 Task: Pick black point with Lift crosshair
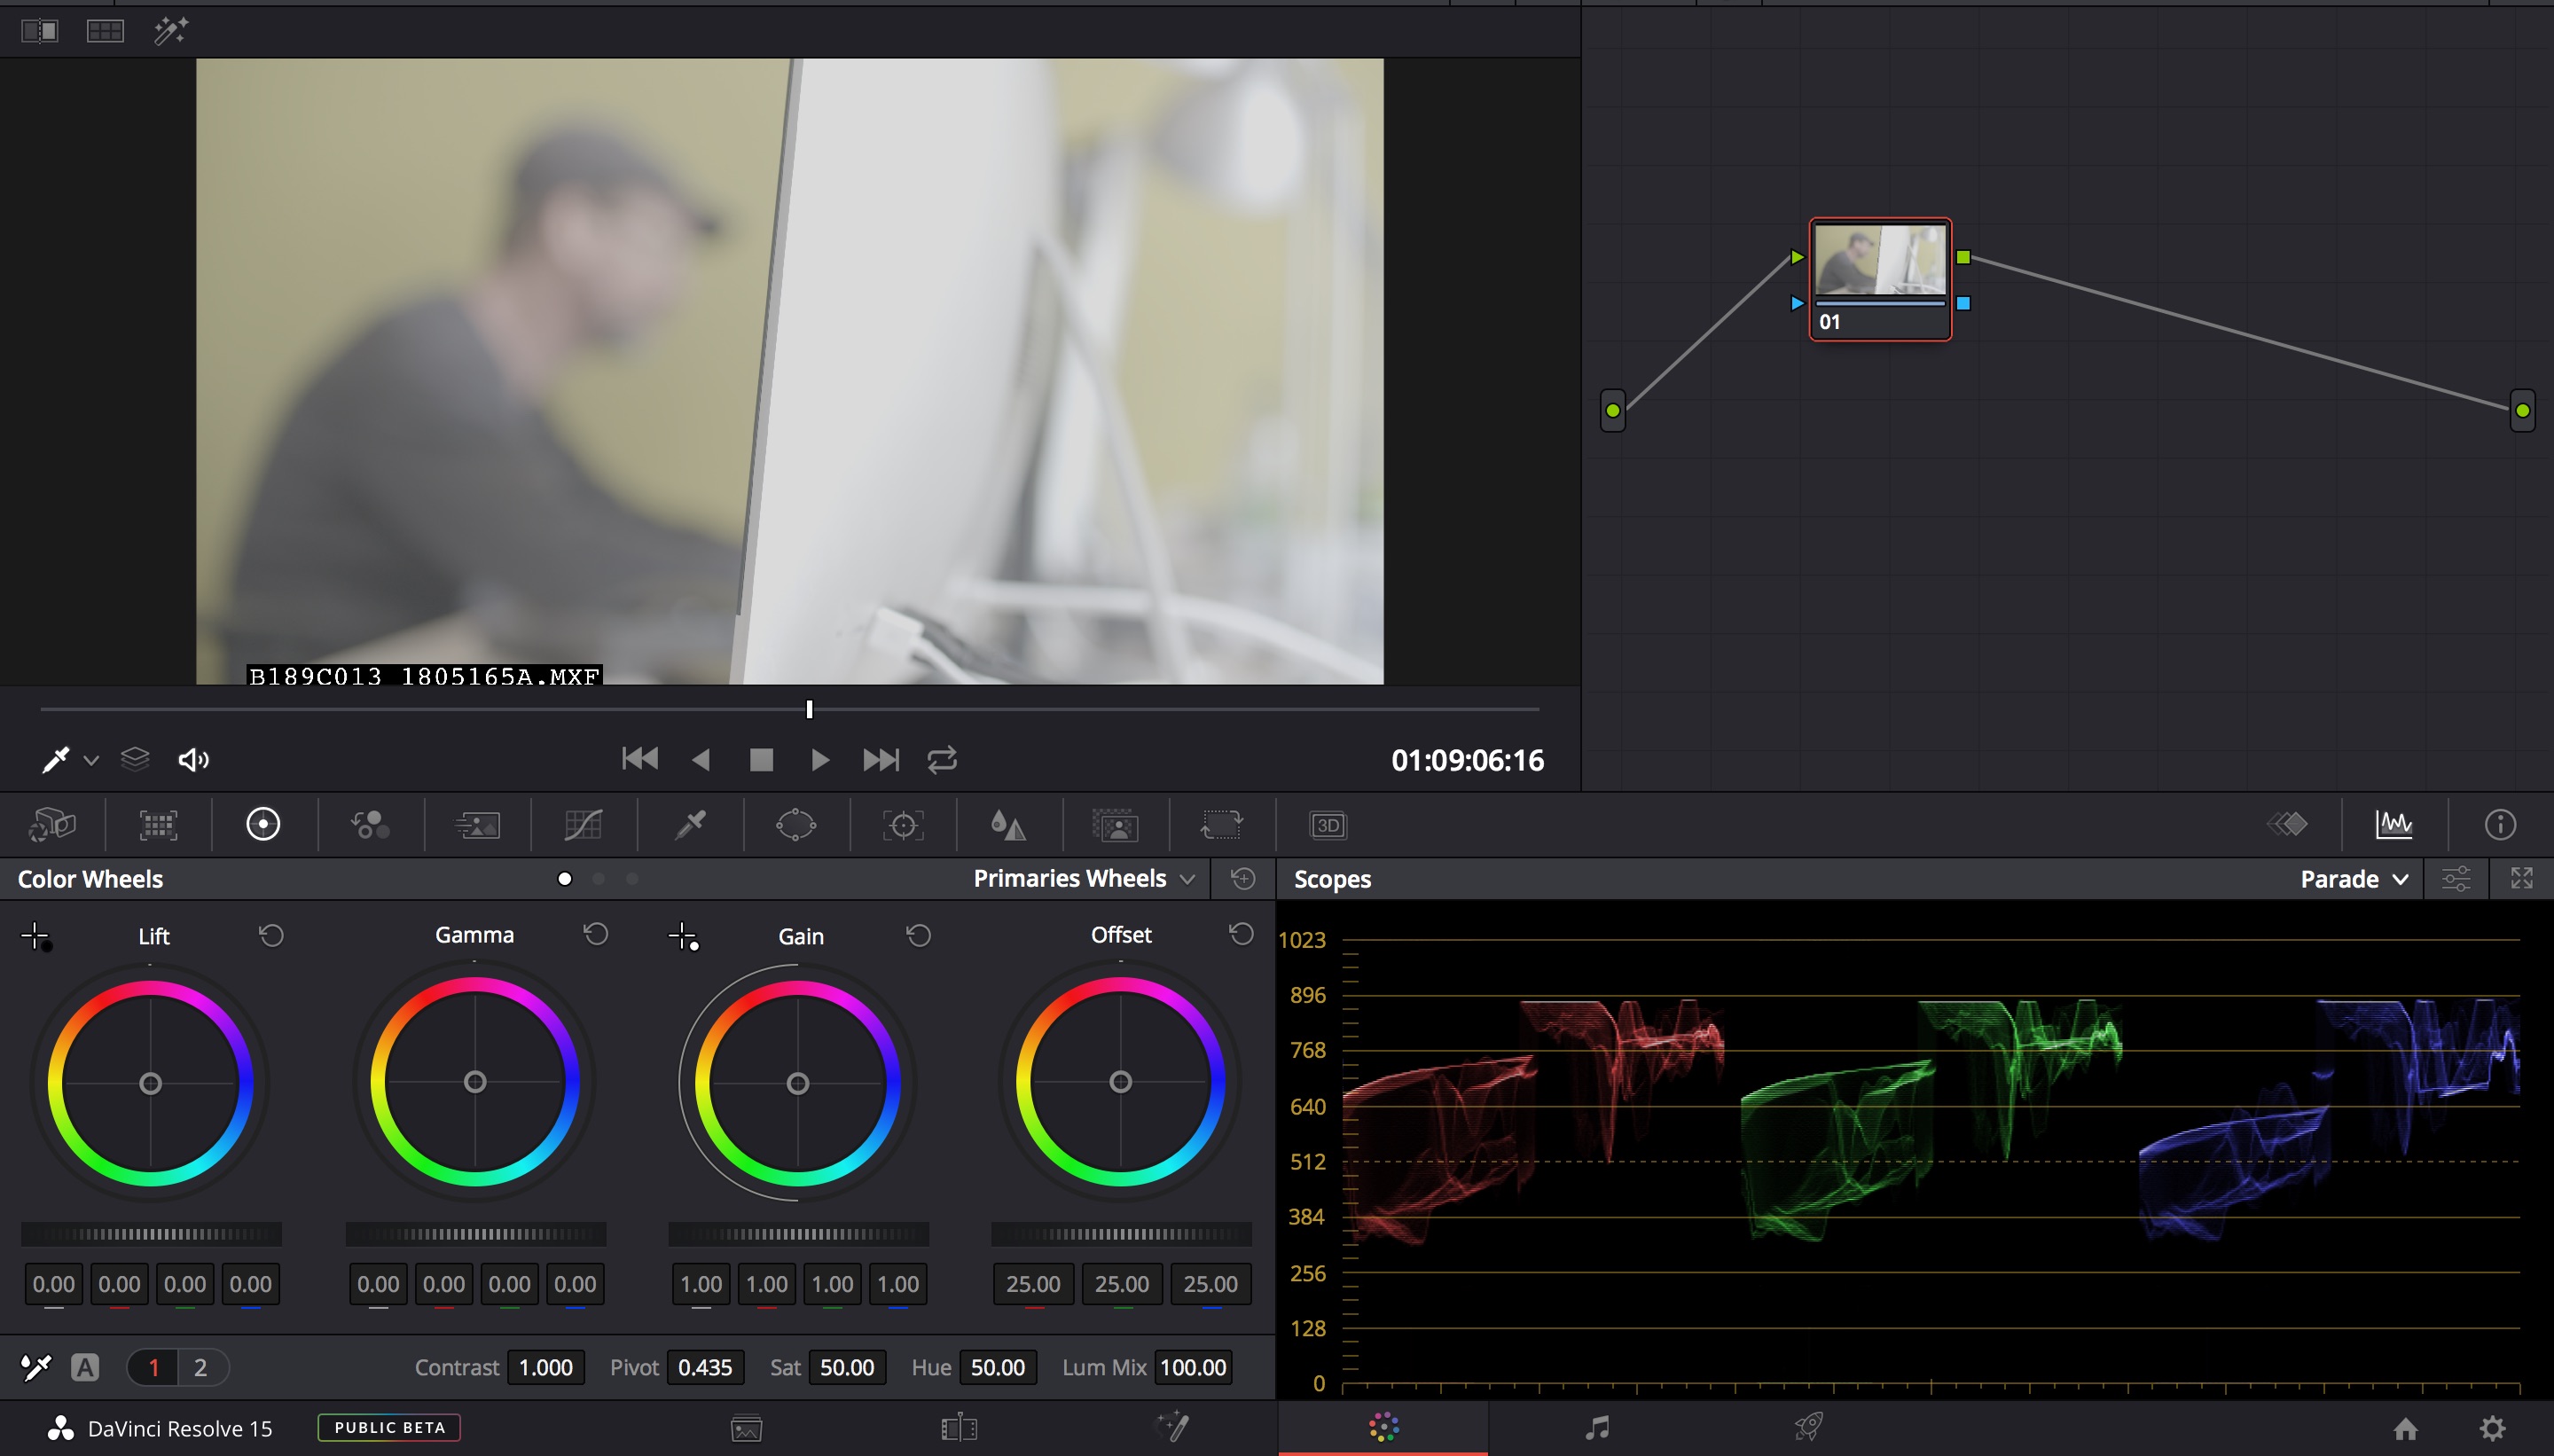pos(36,937)
